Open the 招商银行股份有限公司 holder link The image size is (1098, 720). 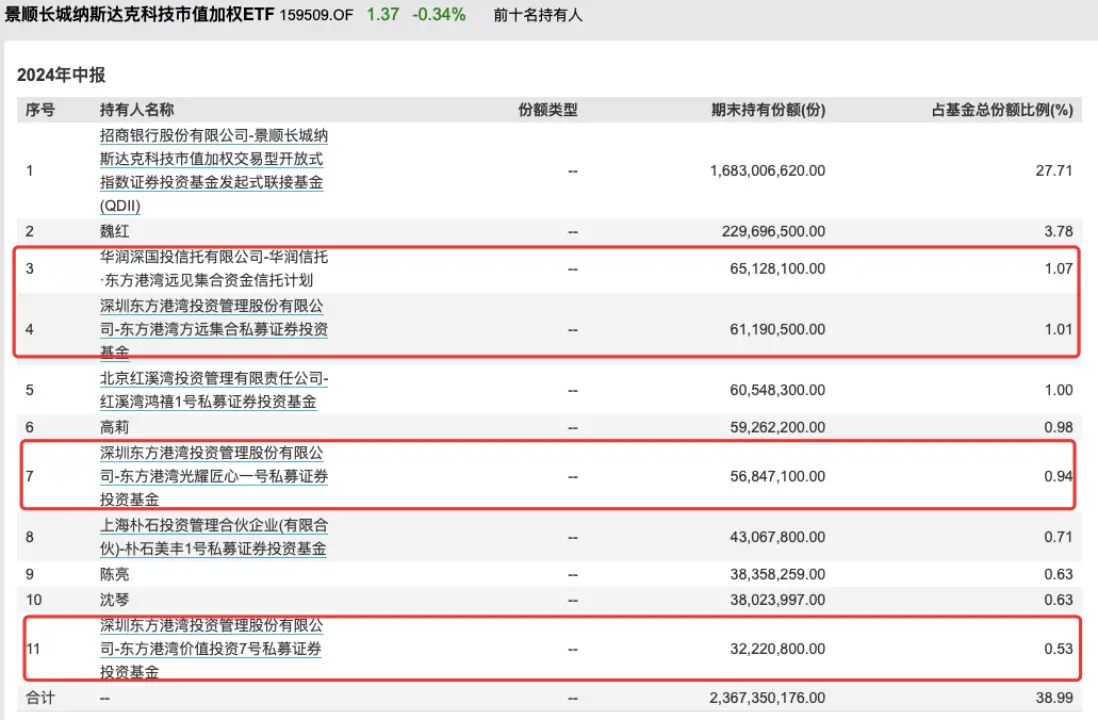pyautogui.click(x=214, y=170)
